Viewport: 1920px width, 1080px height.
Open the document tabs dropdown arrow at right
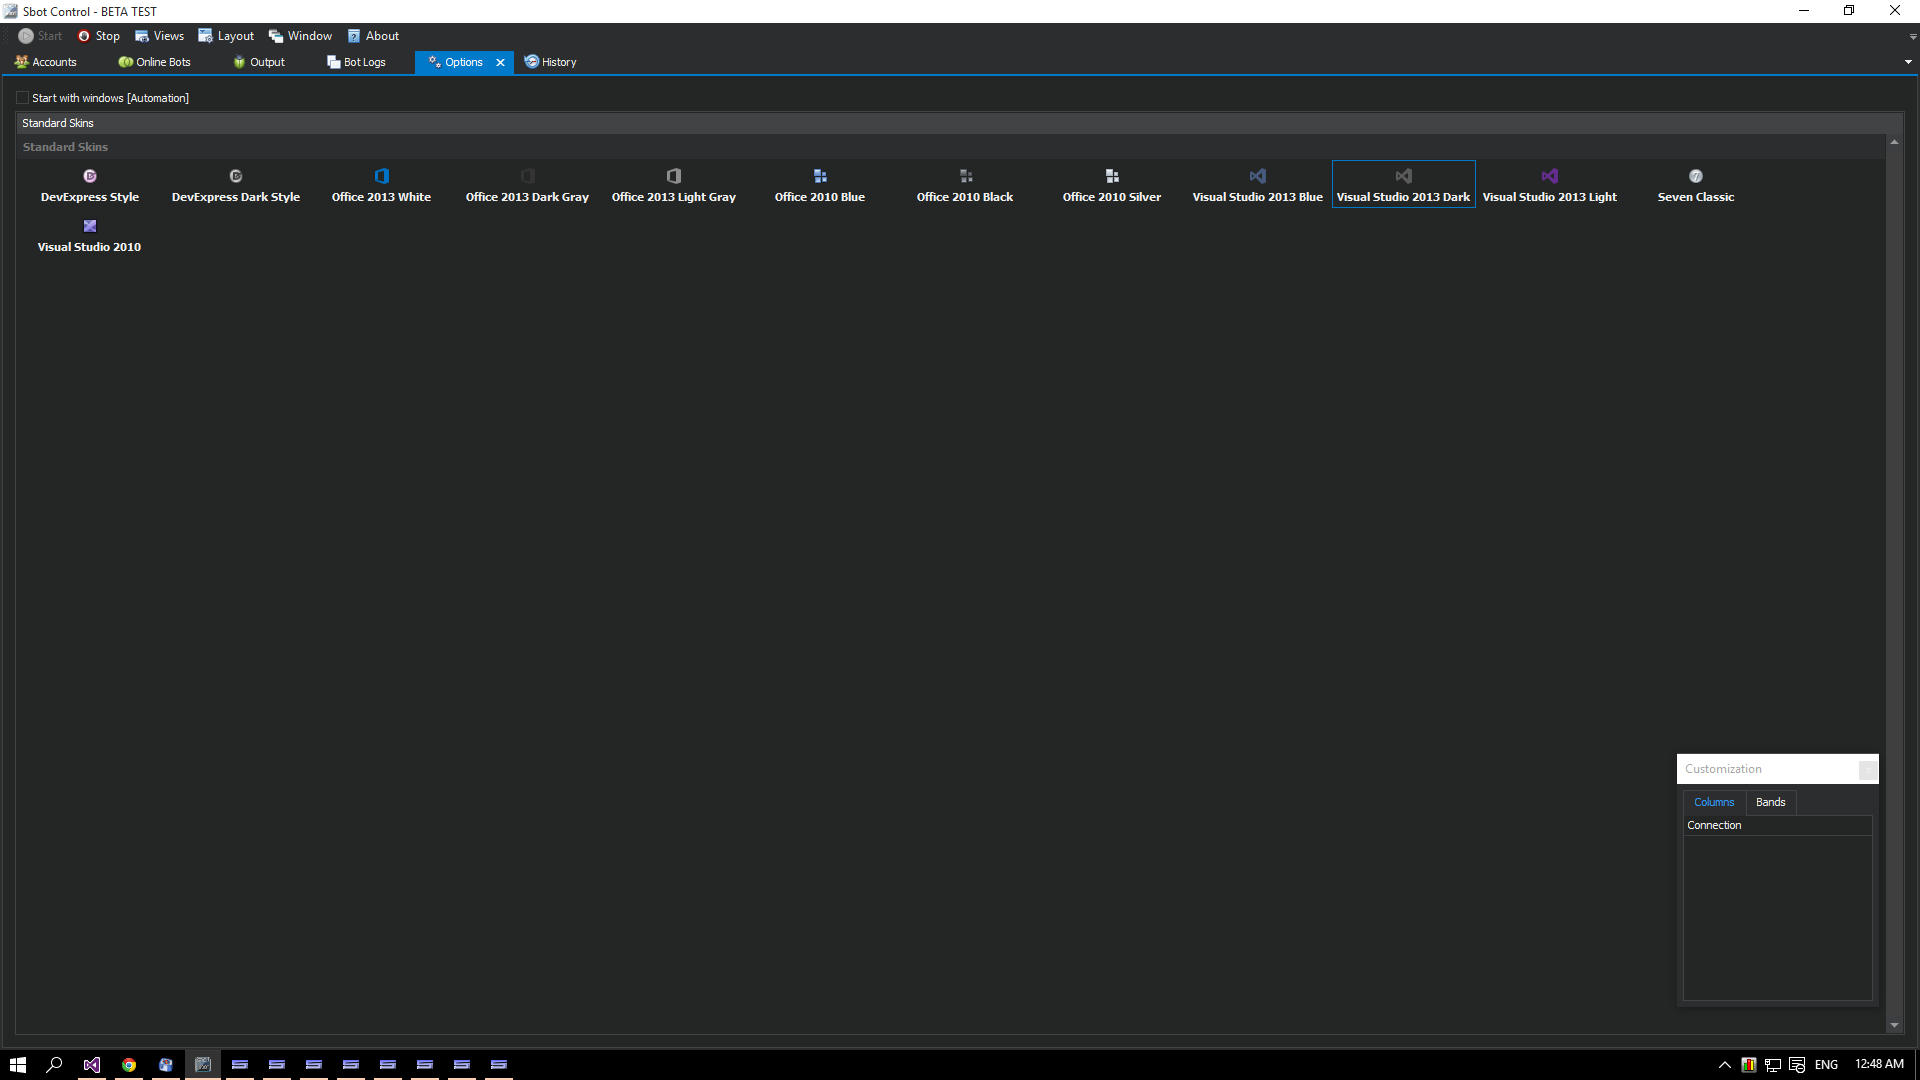pos(1908,62)
